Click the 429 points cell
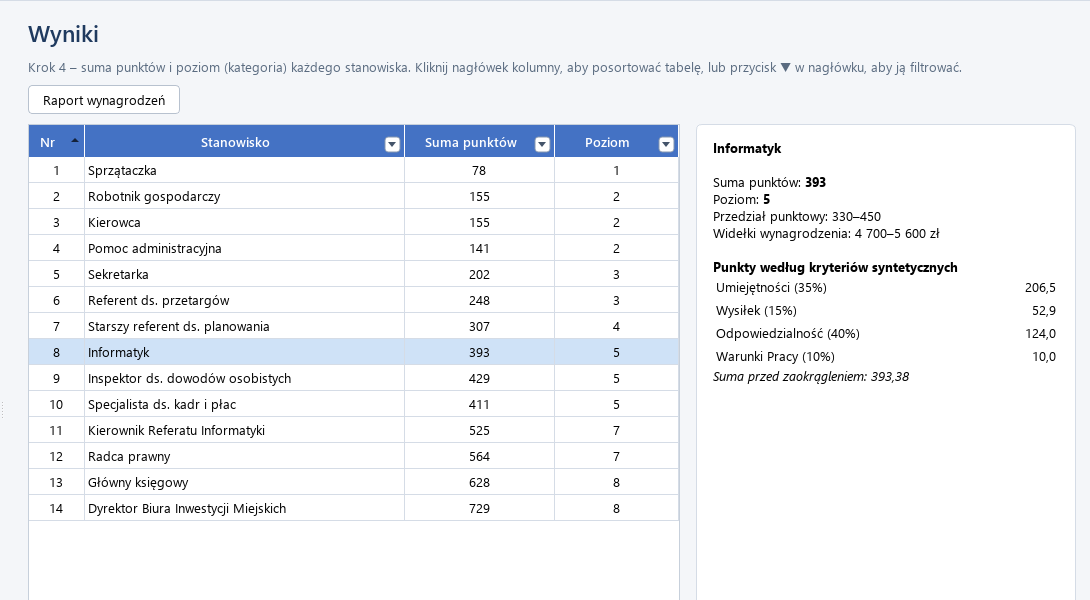This screenshot has height=600, width=1090. pyautogui.click(x=479, y=378)
